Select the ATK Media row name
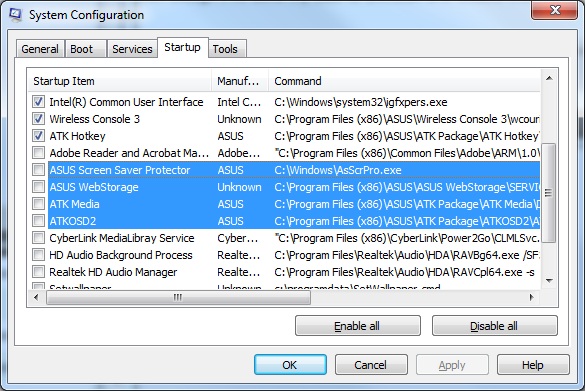586x392 pixels. tap(74, 204)
